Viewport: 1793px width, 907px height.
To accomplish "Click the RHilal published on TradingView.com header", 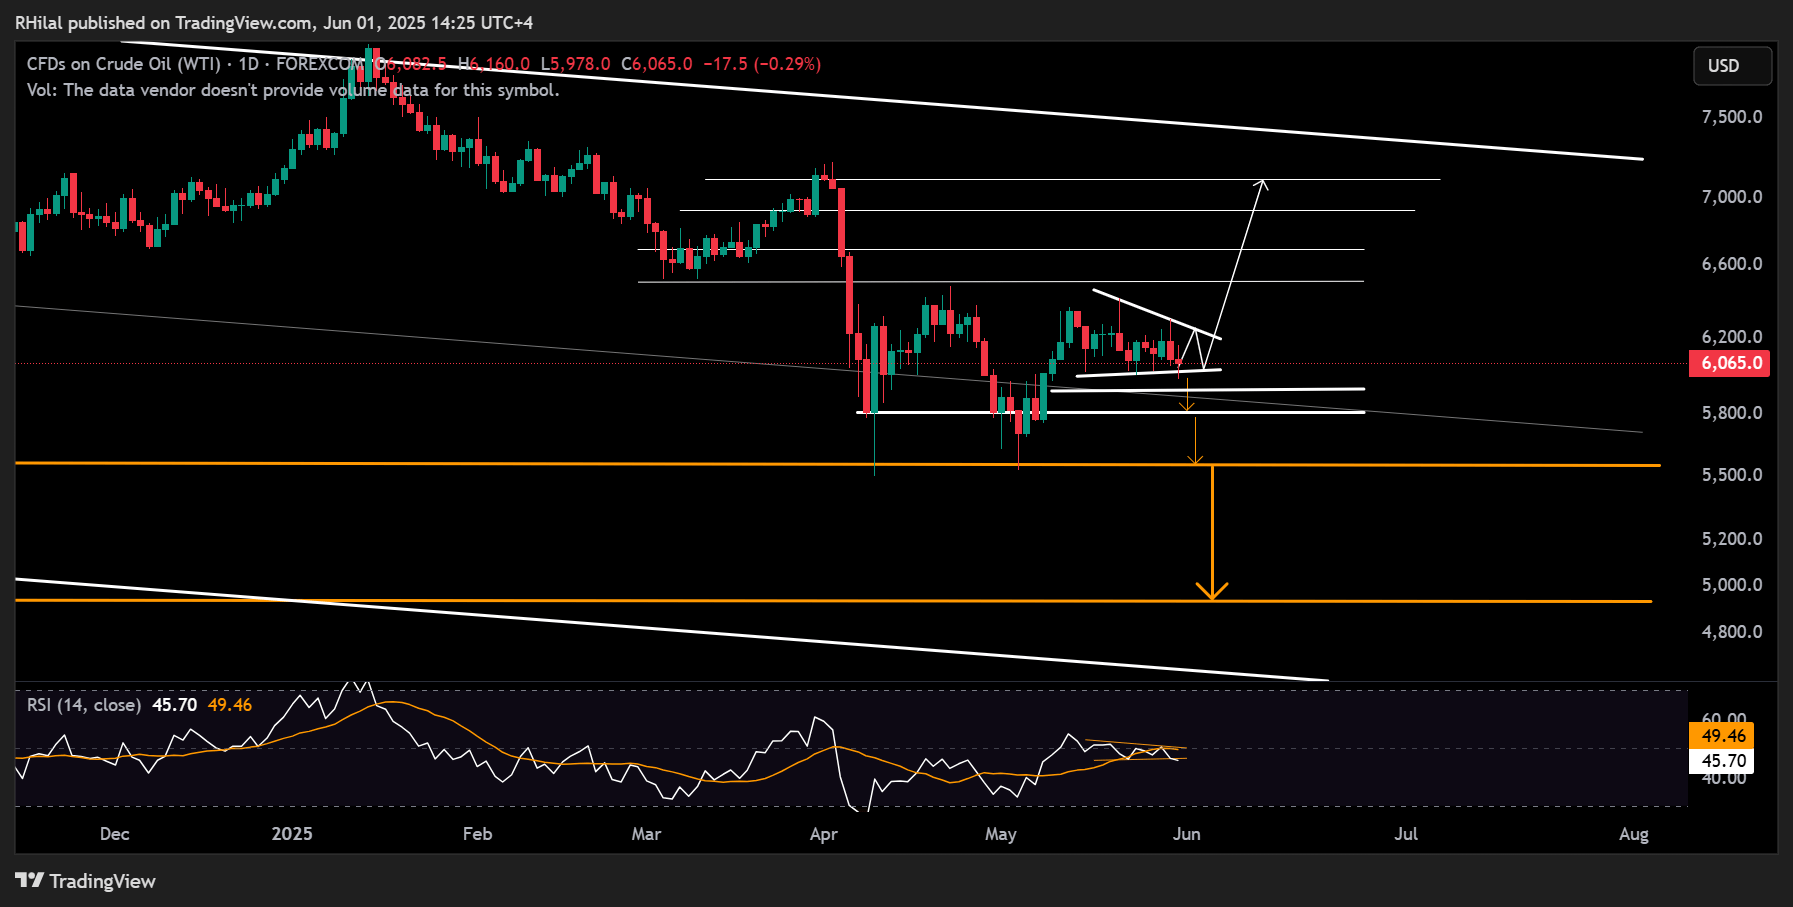I will point(274,22).
